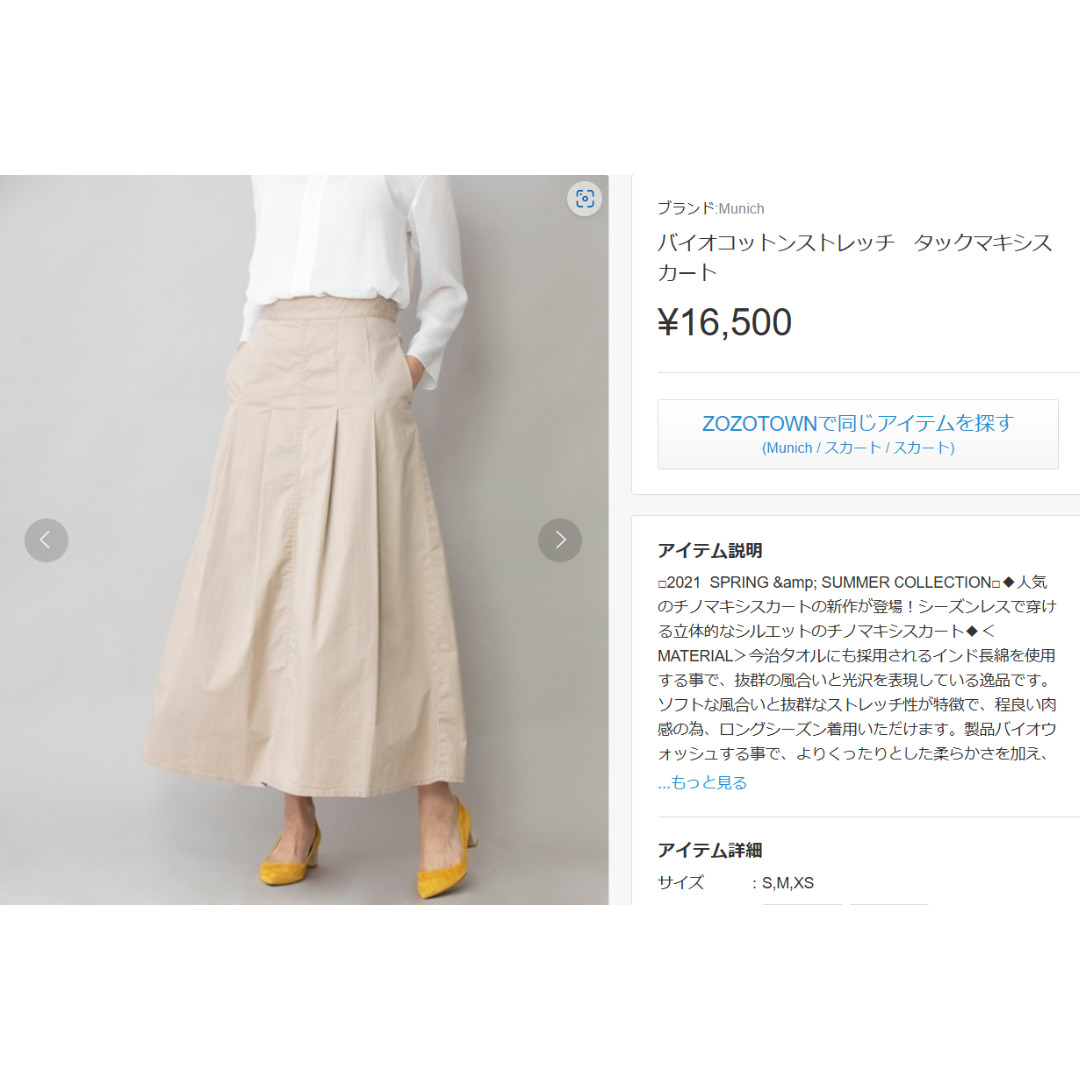This screenshot has width=1080, height=1080.
Task: Open the Munich brand label
Action: click(x=741, y=208)
